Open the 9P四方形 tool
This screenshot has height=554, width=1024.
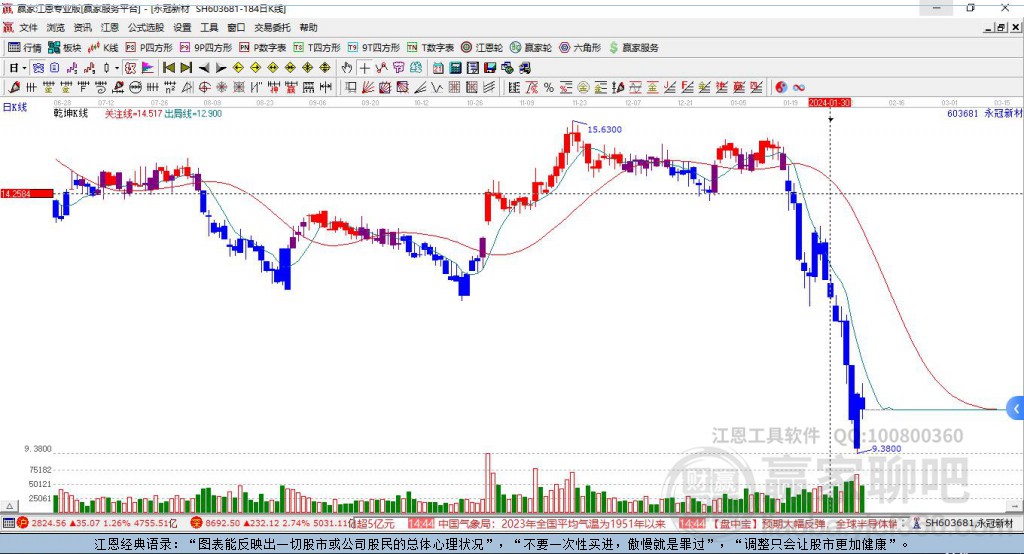point(206,48)
